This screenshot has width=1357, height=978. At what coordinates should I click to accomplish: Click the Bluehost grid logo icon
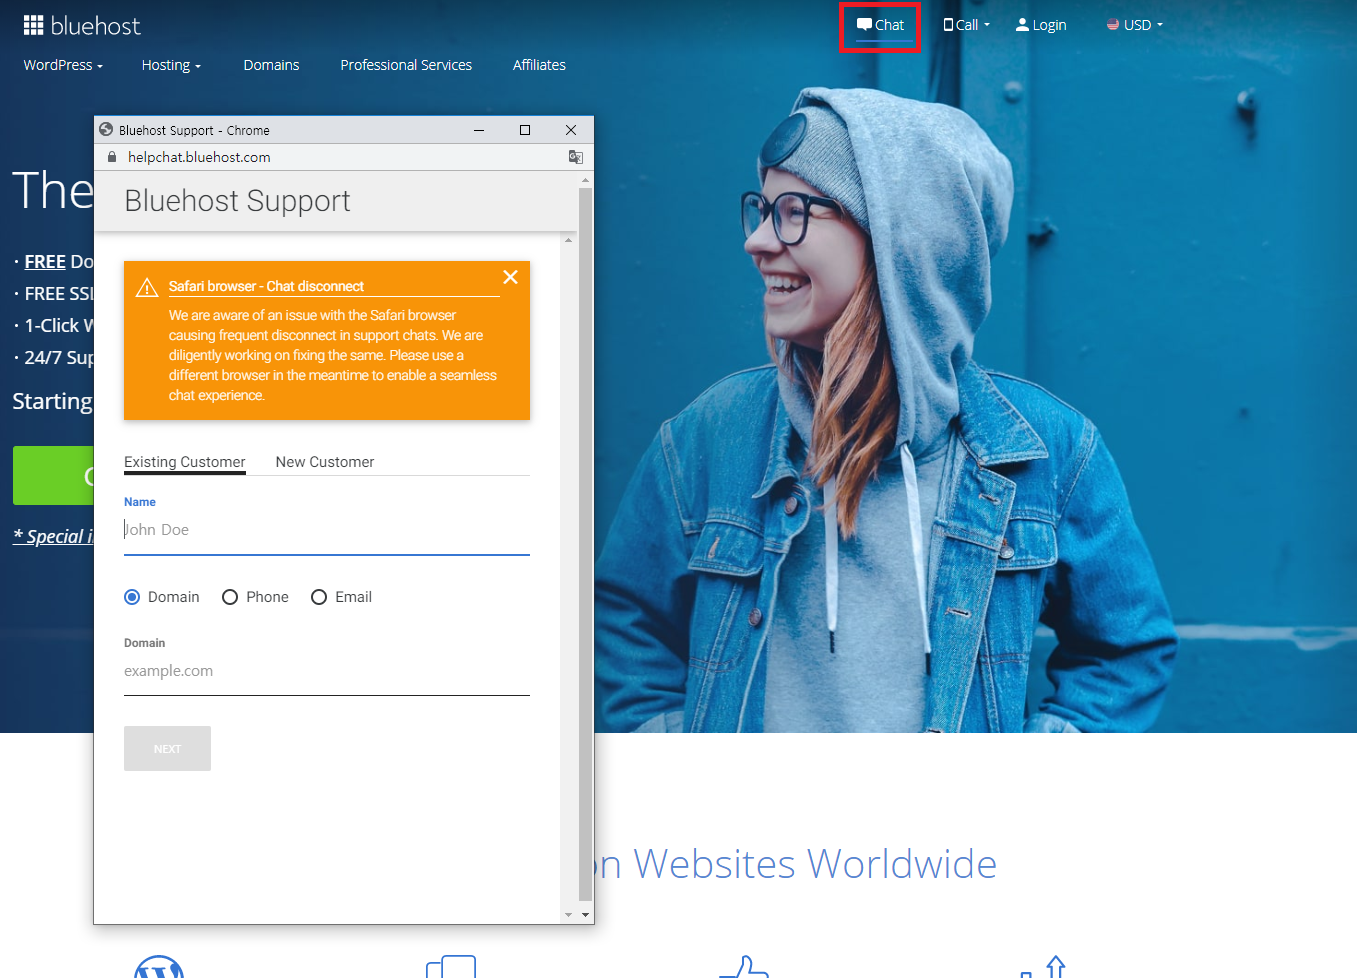click(34, 25)
